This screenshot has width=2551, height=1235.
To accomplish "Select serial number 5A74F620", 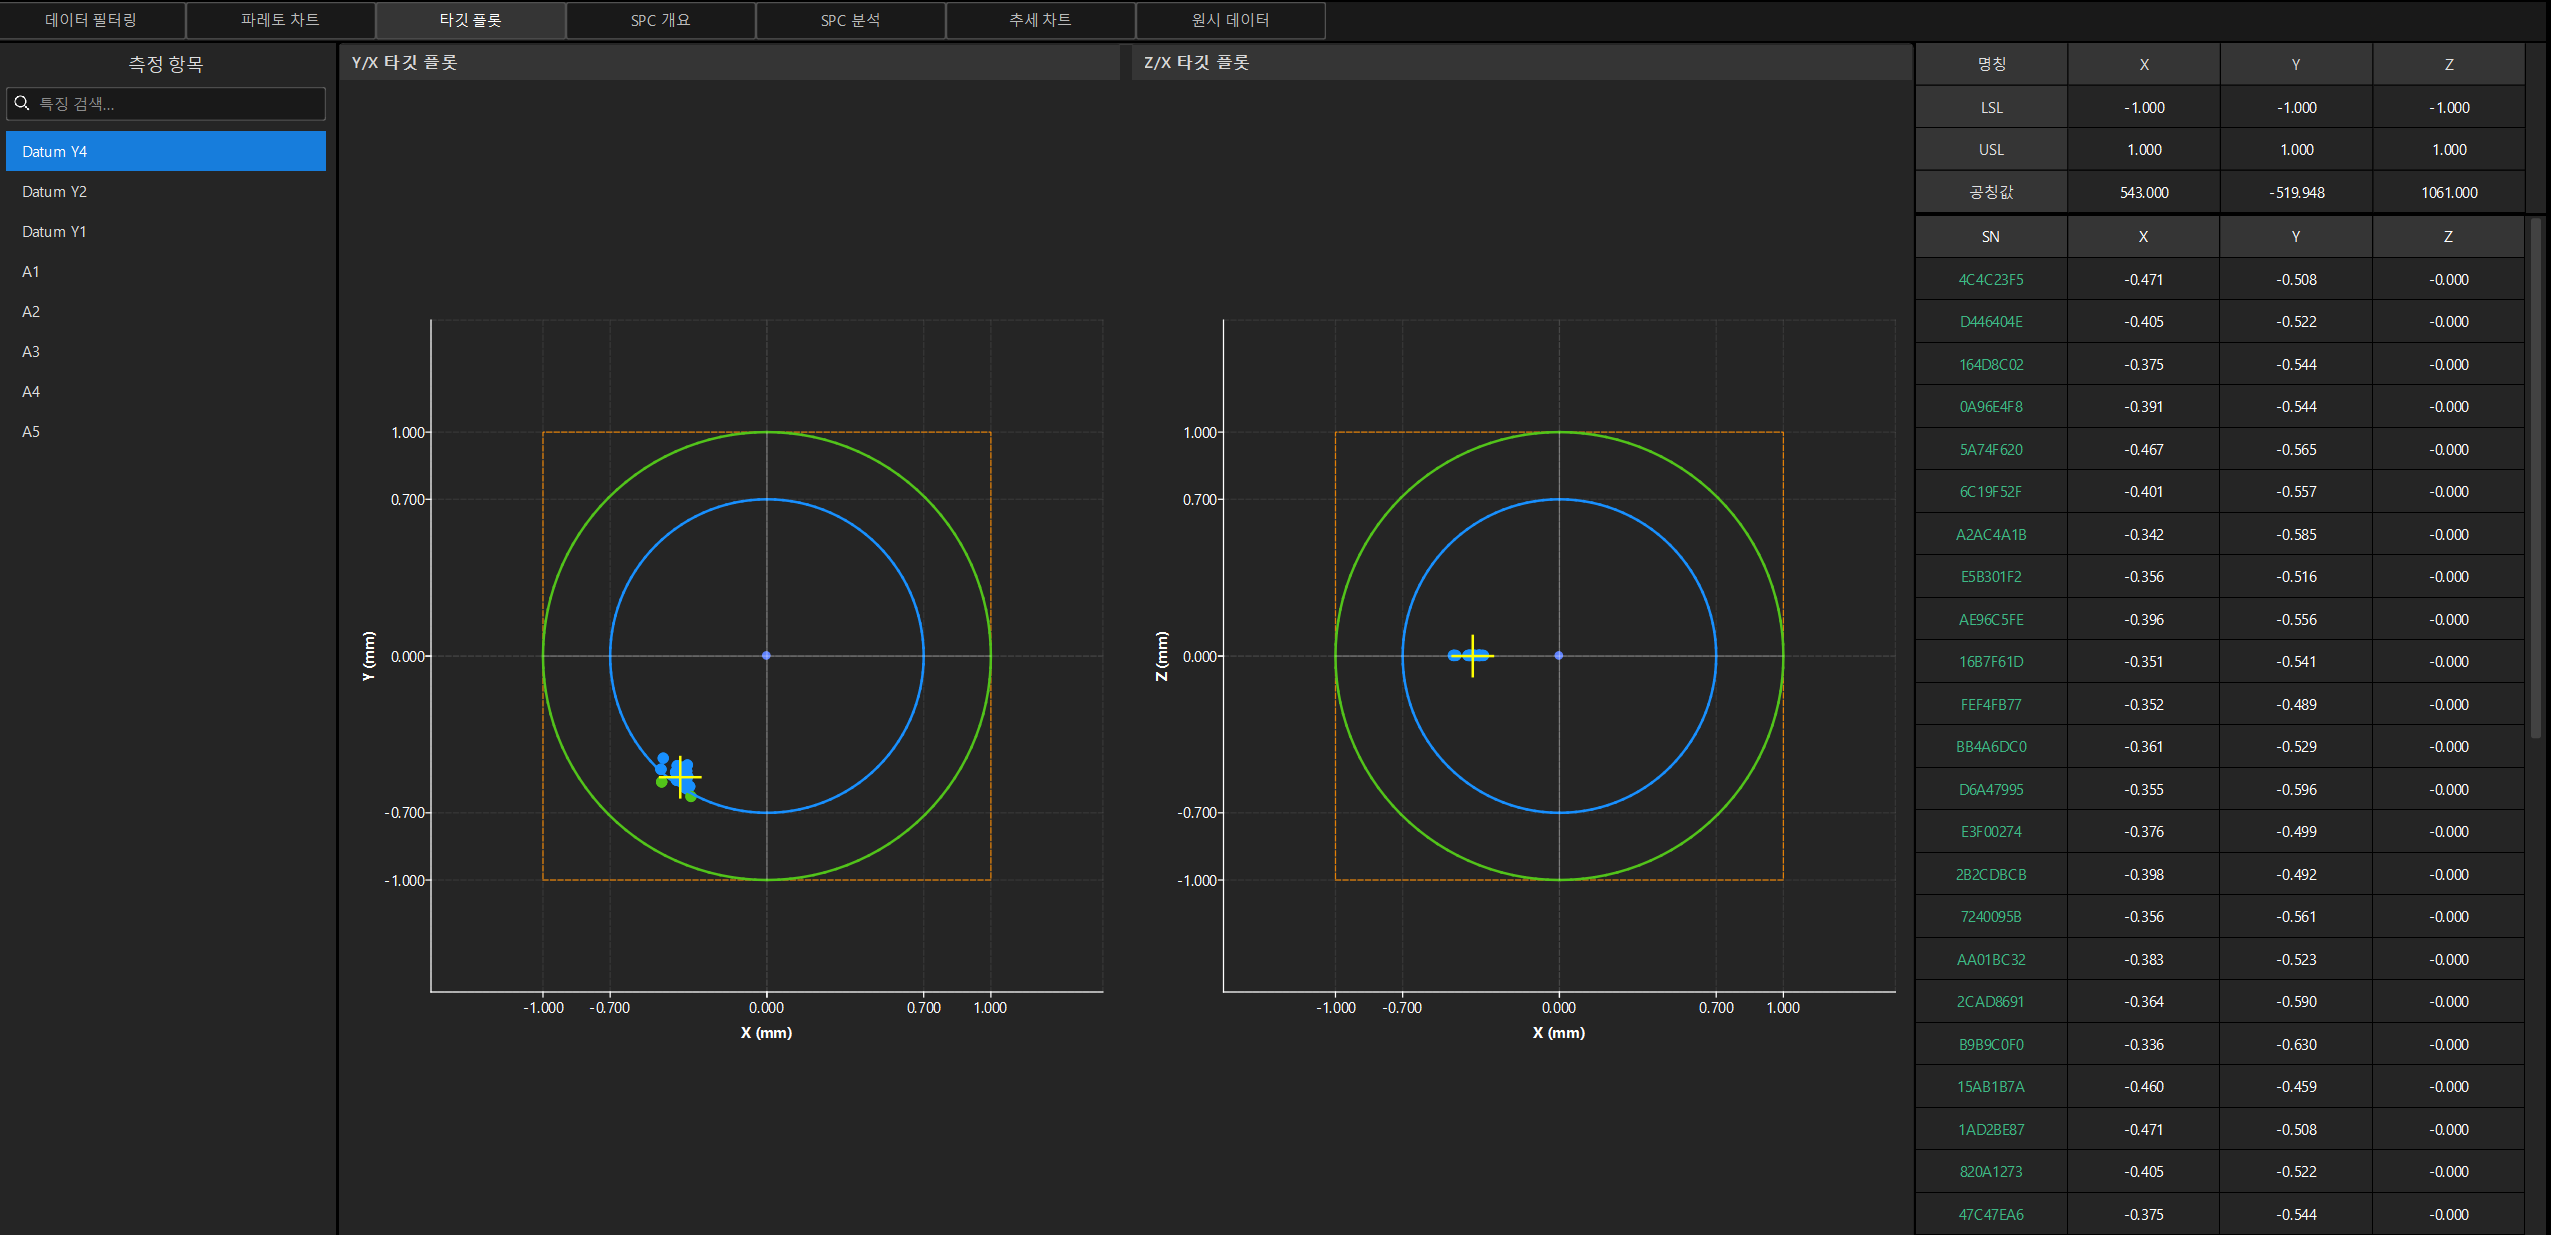I will pyautogui.click(x=1991, y=450).
